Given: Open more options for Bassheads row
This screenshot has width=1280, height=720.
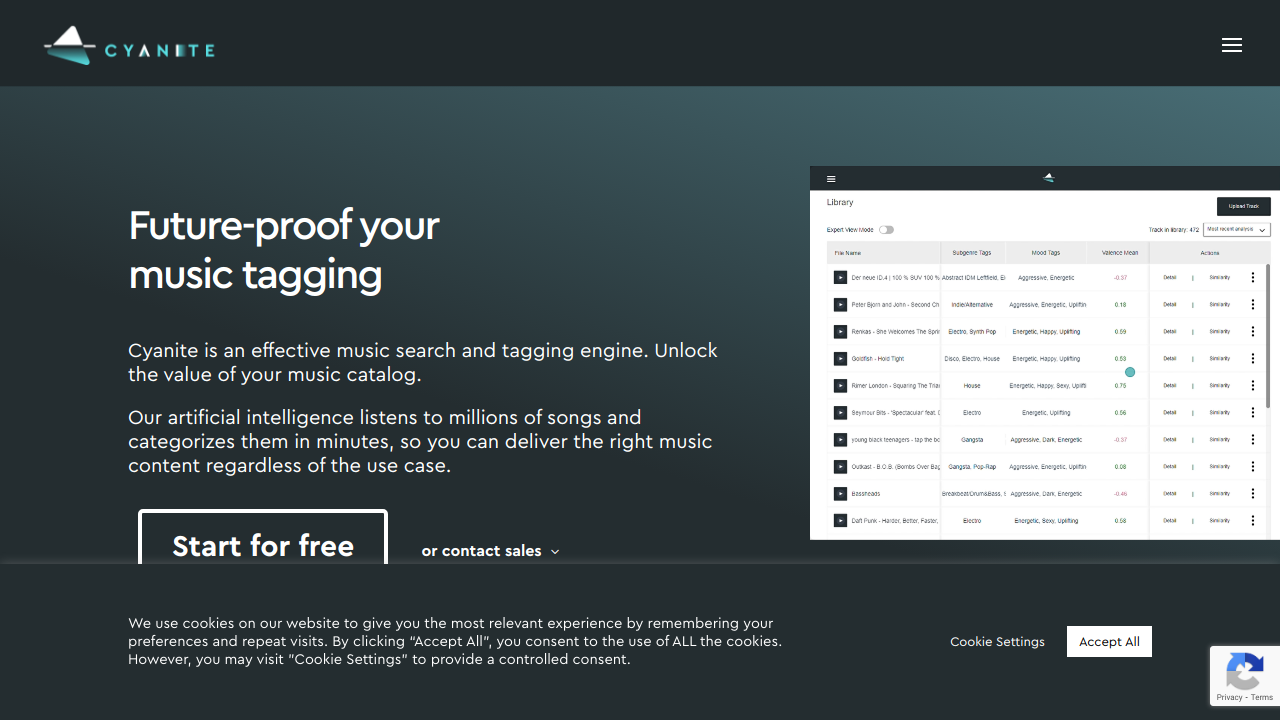Looking at the screenshot, I should coord(1253,493).
